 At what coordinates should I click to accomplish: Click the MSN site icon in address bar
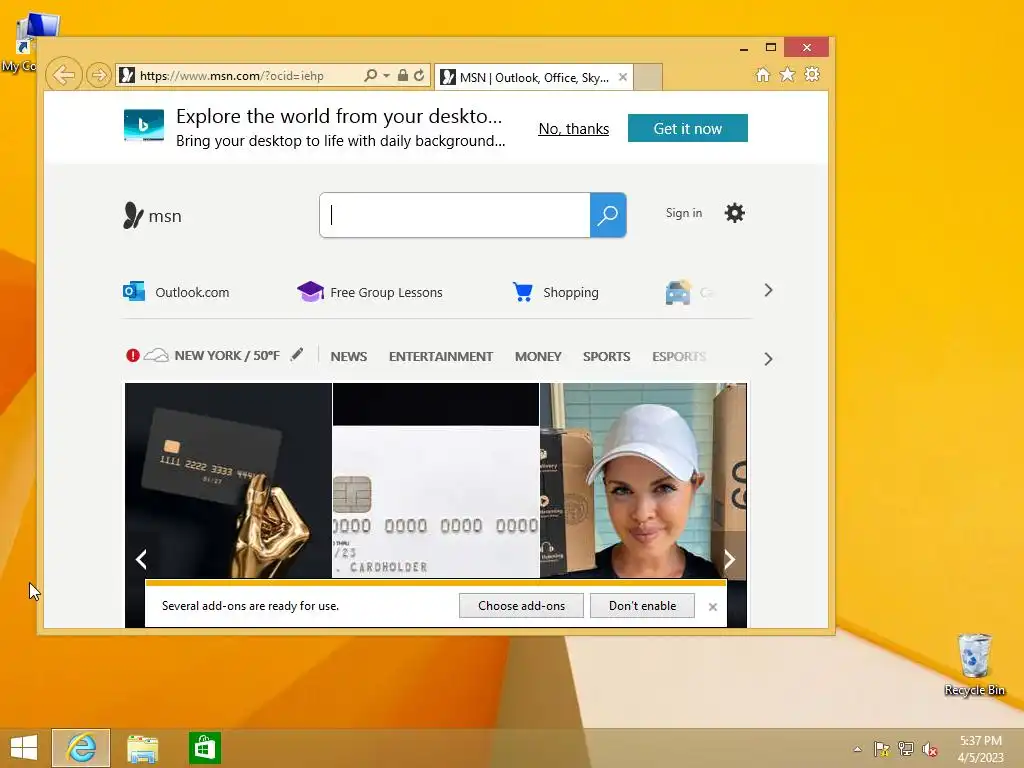click(x=127, y=75)
